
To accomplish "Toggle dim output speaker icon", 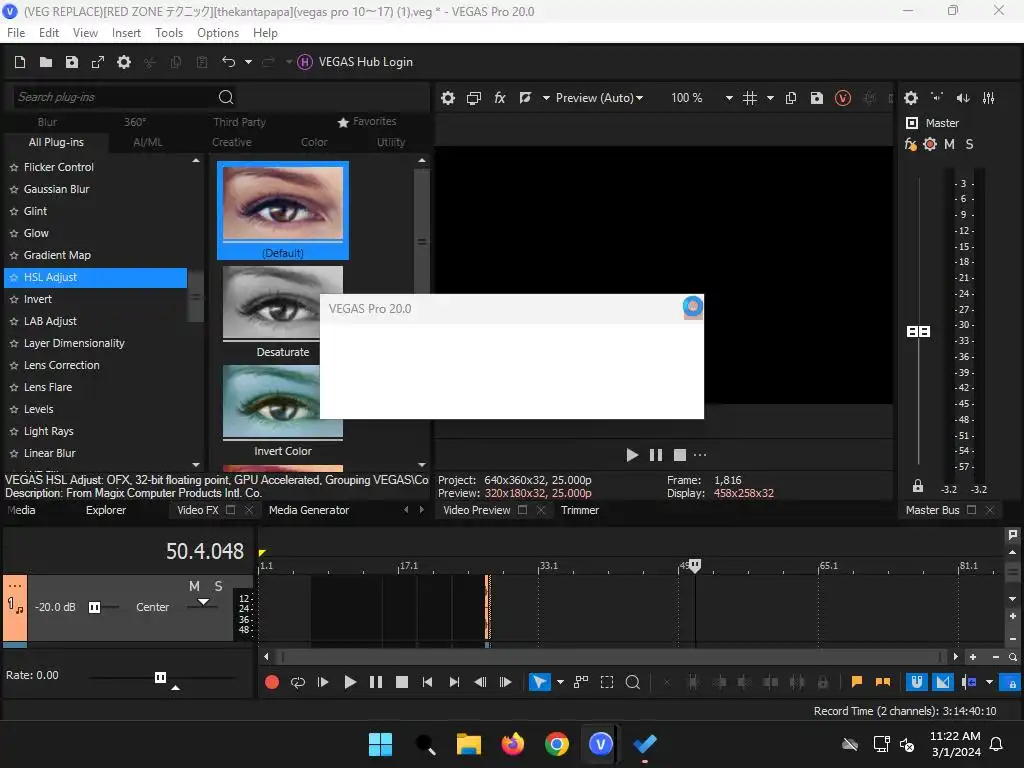I will [963, 98].
